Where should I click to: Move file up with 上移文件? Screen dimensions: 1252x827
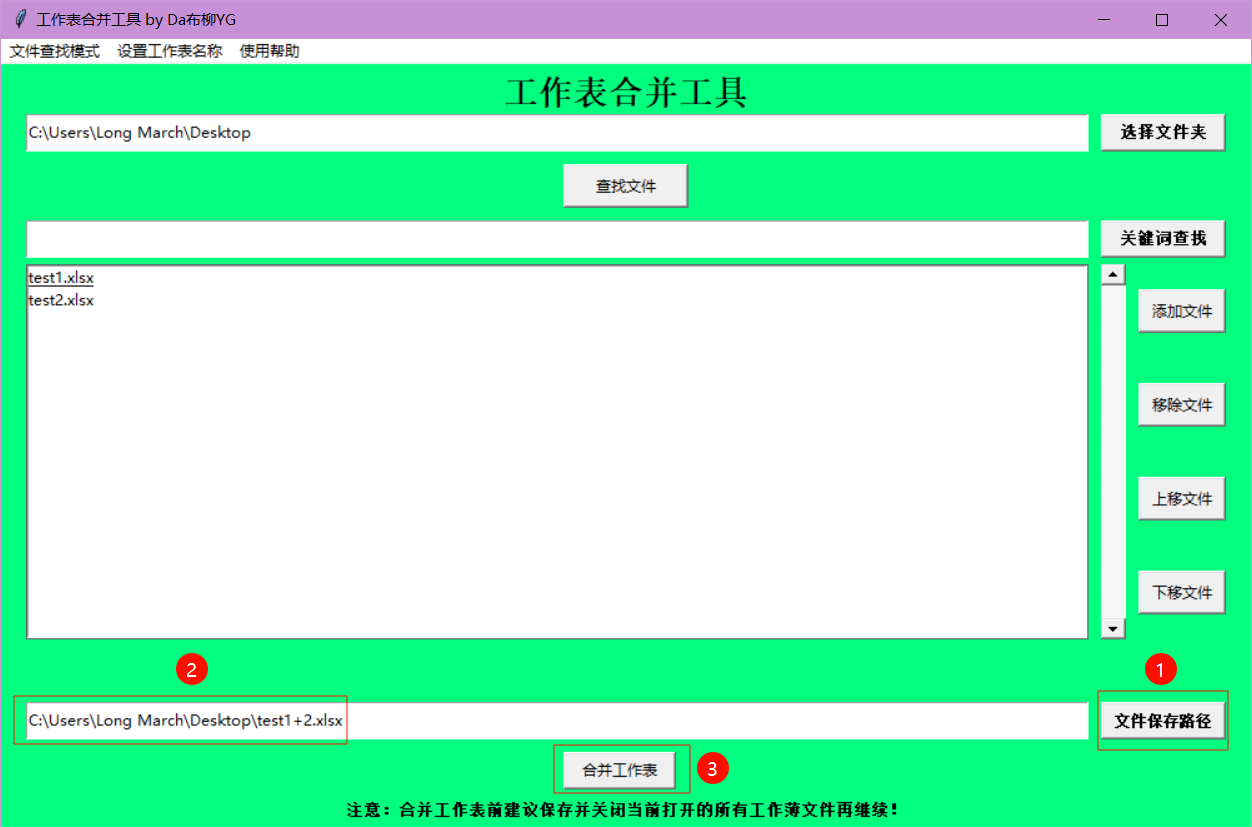coord(1181,498)
